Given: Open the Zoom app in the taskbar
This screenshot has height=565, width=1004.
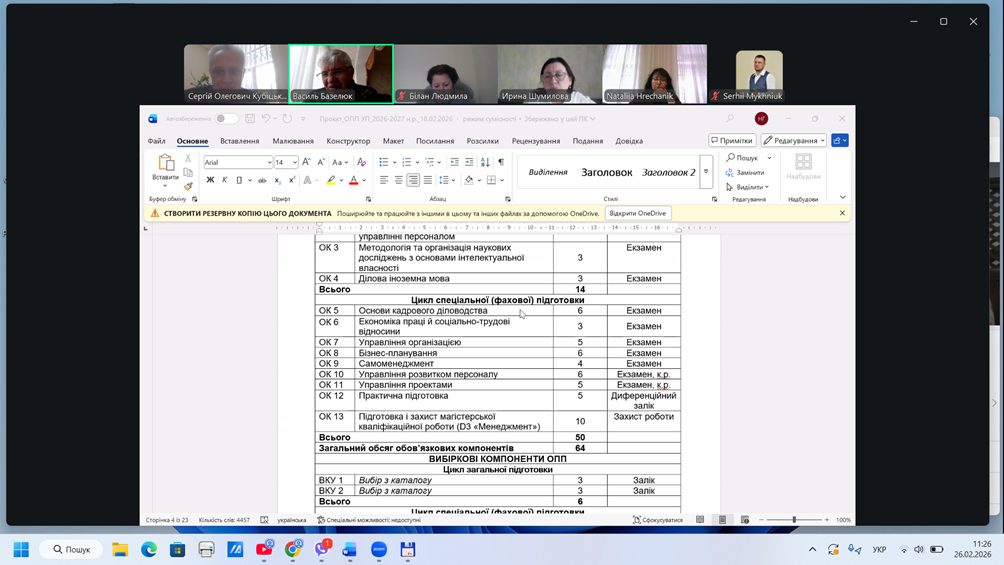Looking at the screenshot, I should pos(379,549).
